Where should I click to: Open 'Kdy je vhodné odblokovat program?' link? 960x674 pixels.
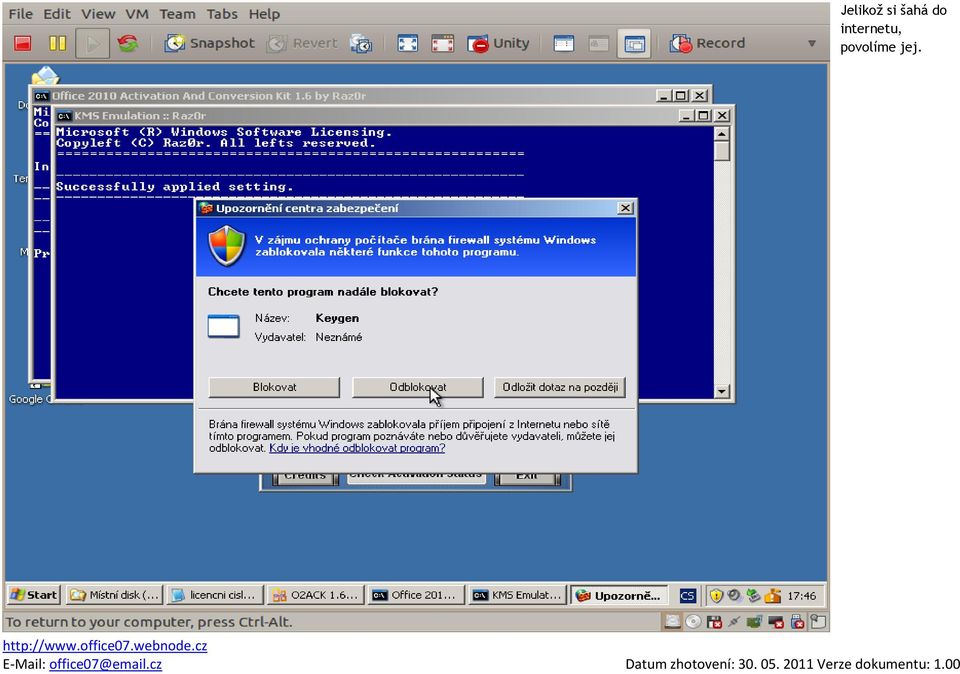(x=357, y=447)
